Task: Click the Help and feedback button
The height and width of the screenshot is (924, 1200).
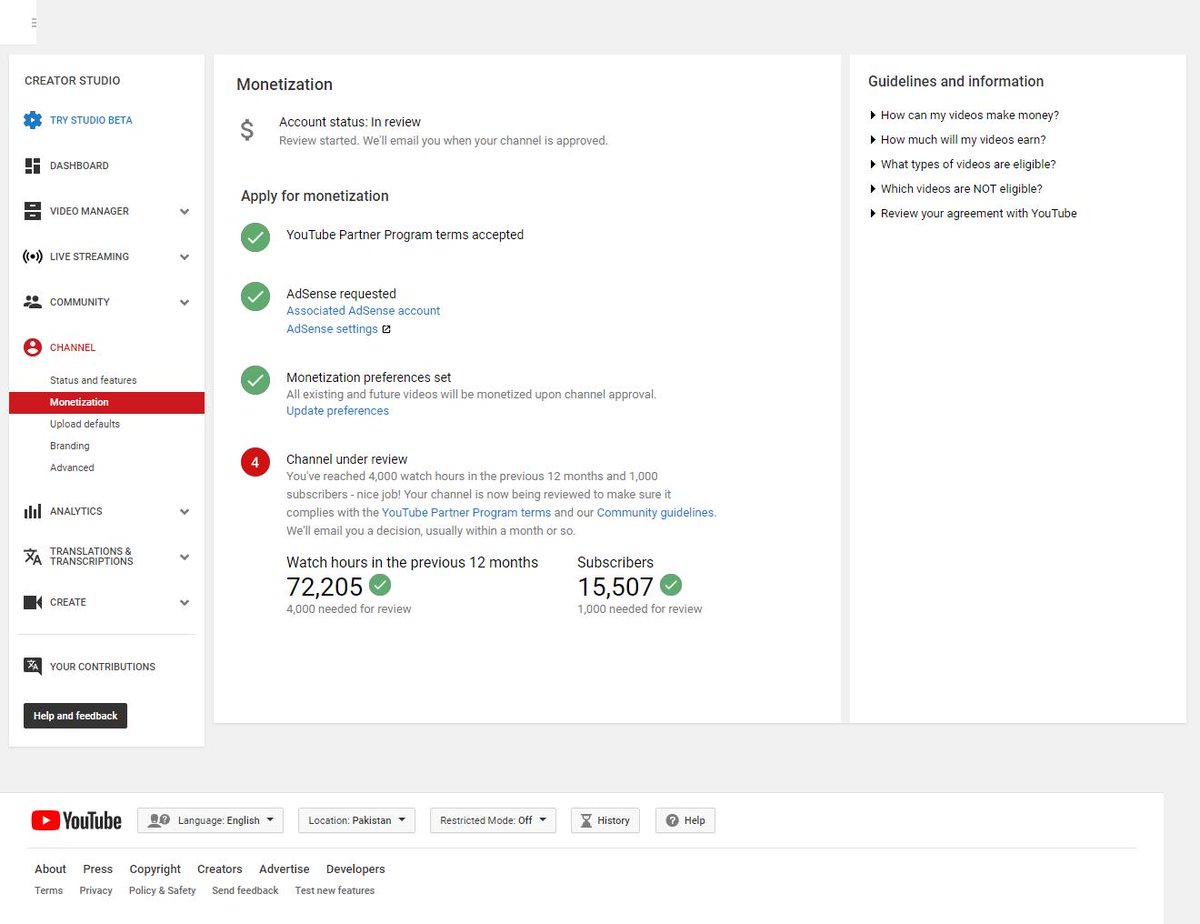Action: click(76, 716)
